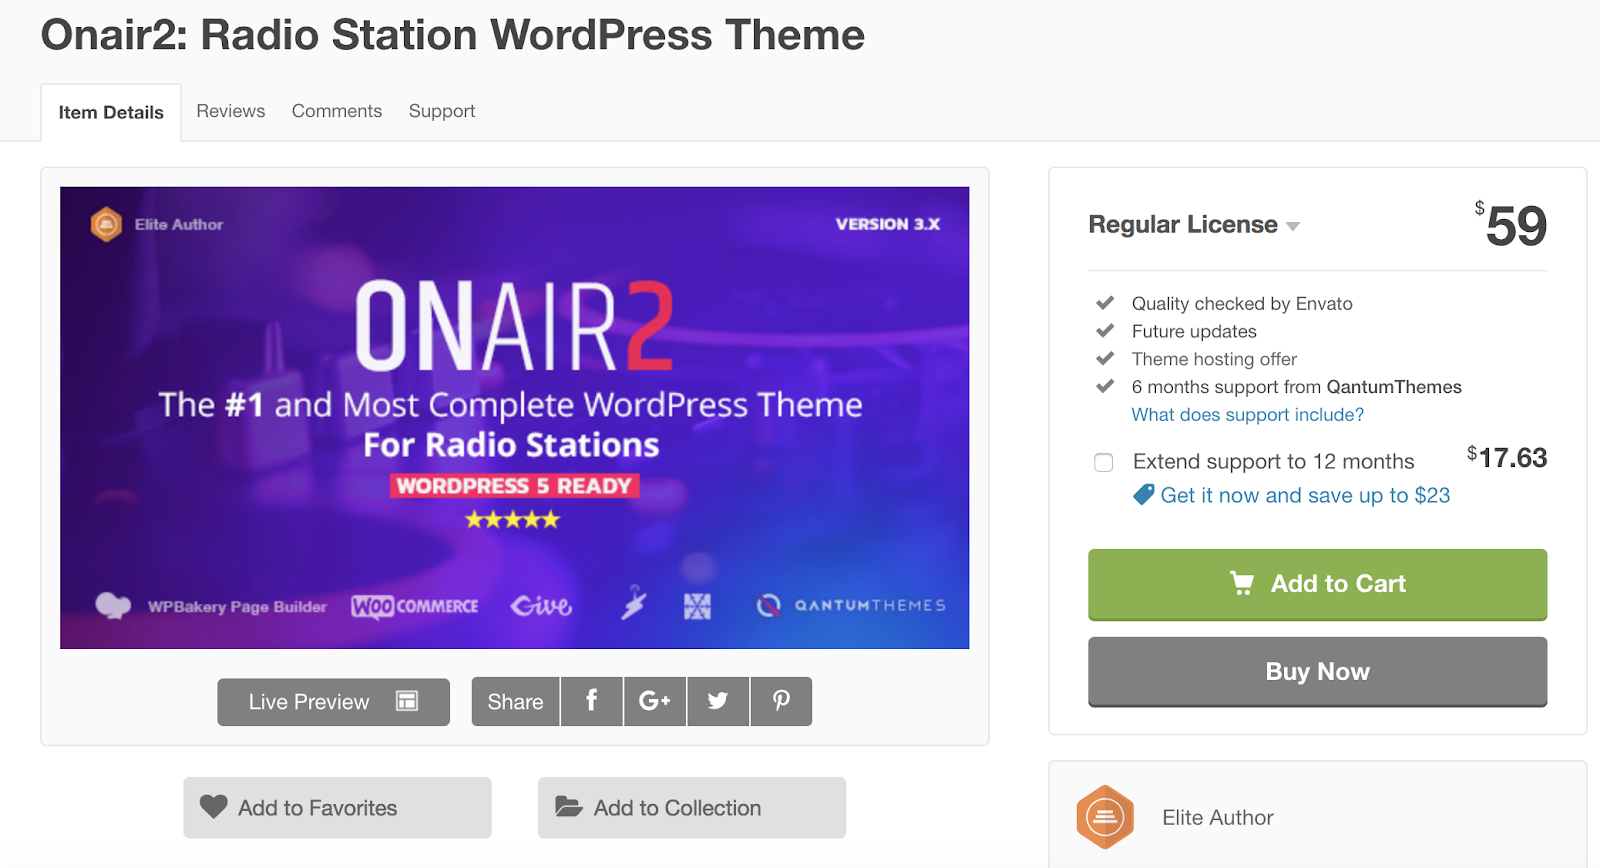1600x868 pixels.
Task: Click 'Quality checked by Envato' text
Action: coord(1242,304)
